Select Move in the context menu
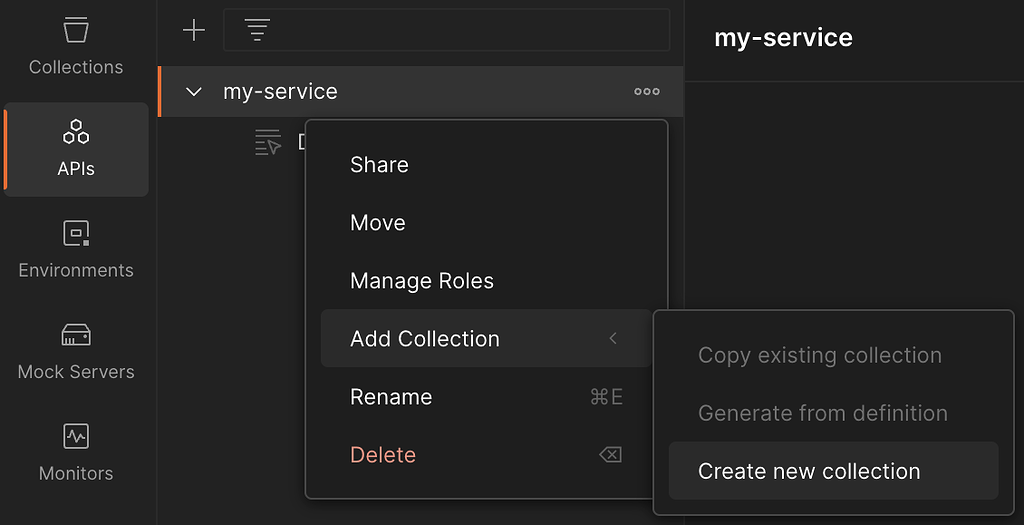Screen dimensions: 1024x525 pyautogui.click(x=378, y=223)
